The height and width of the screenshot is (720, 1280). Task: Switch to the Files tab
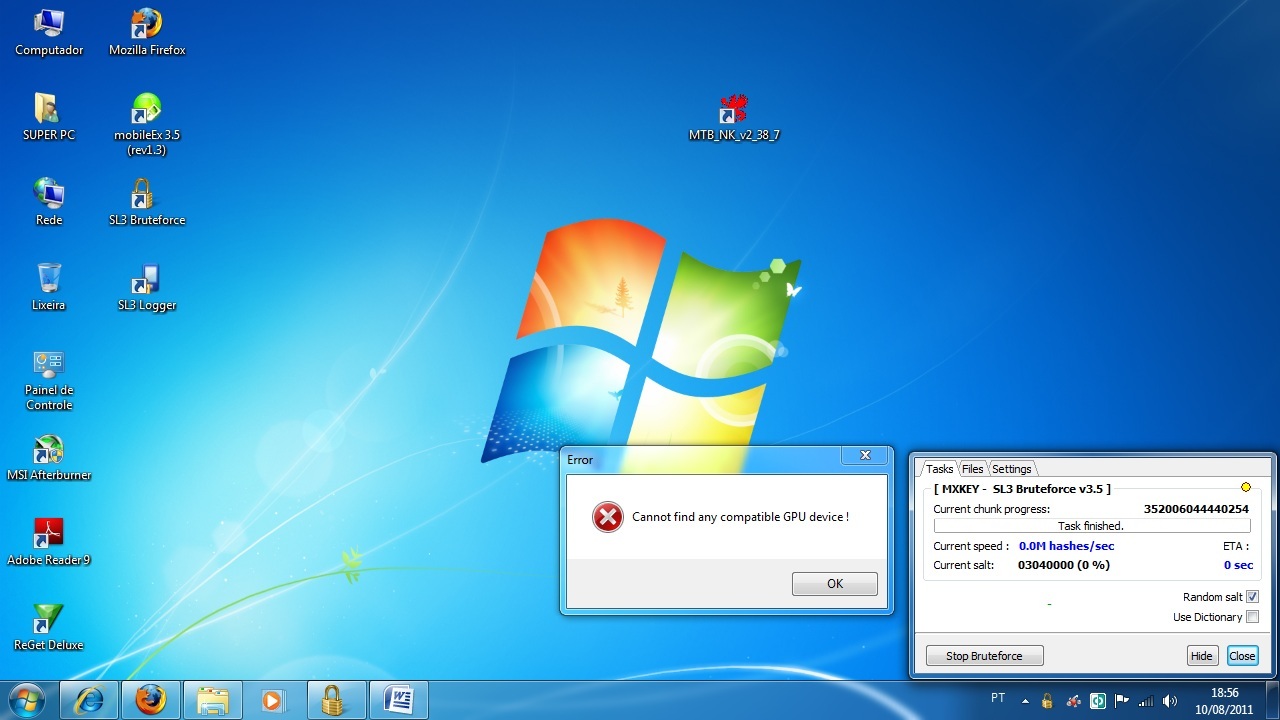[x=972, y=469]
